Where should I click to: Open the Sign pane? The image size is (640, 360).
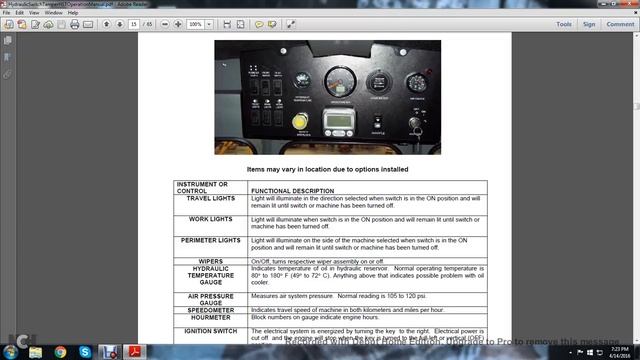[589, 24]
